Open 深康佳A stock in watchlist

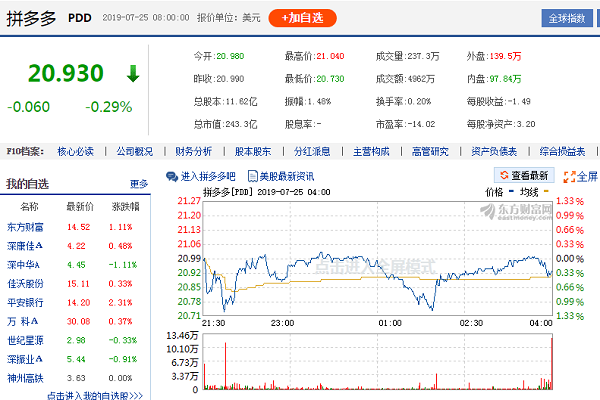24,246
